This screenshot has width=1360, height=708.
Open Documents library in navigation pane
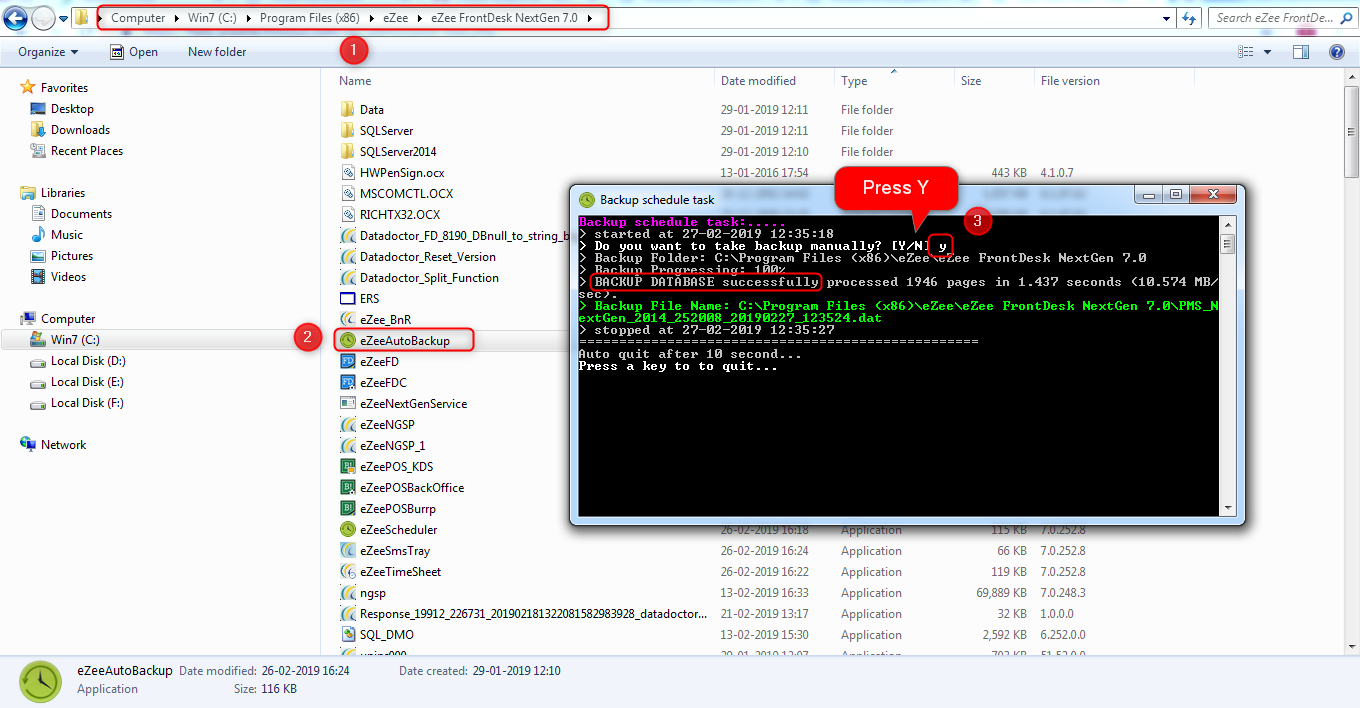pyautogui.click(x=81, y=214)
